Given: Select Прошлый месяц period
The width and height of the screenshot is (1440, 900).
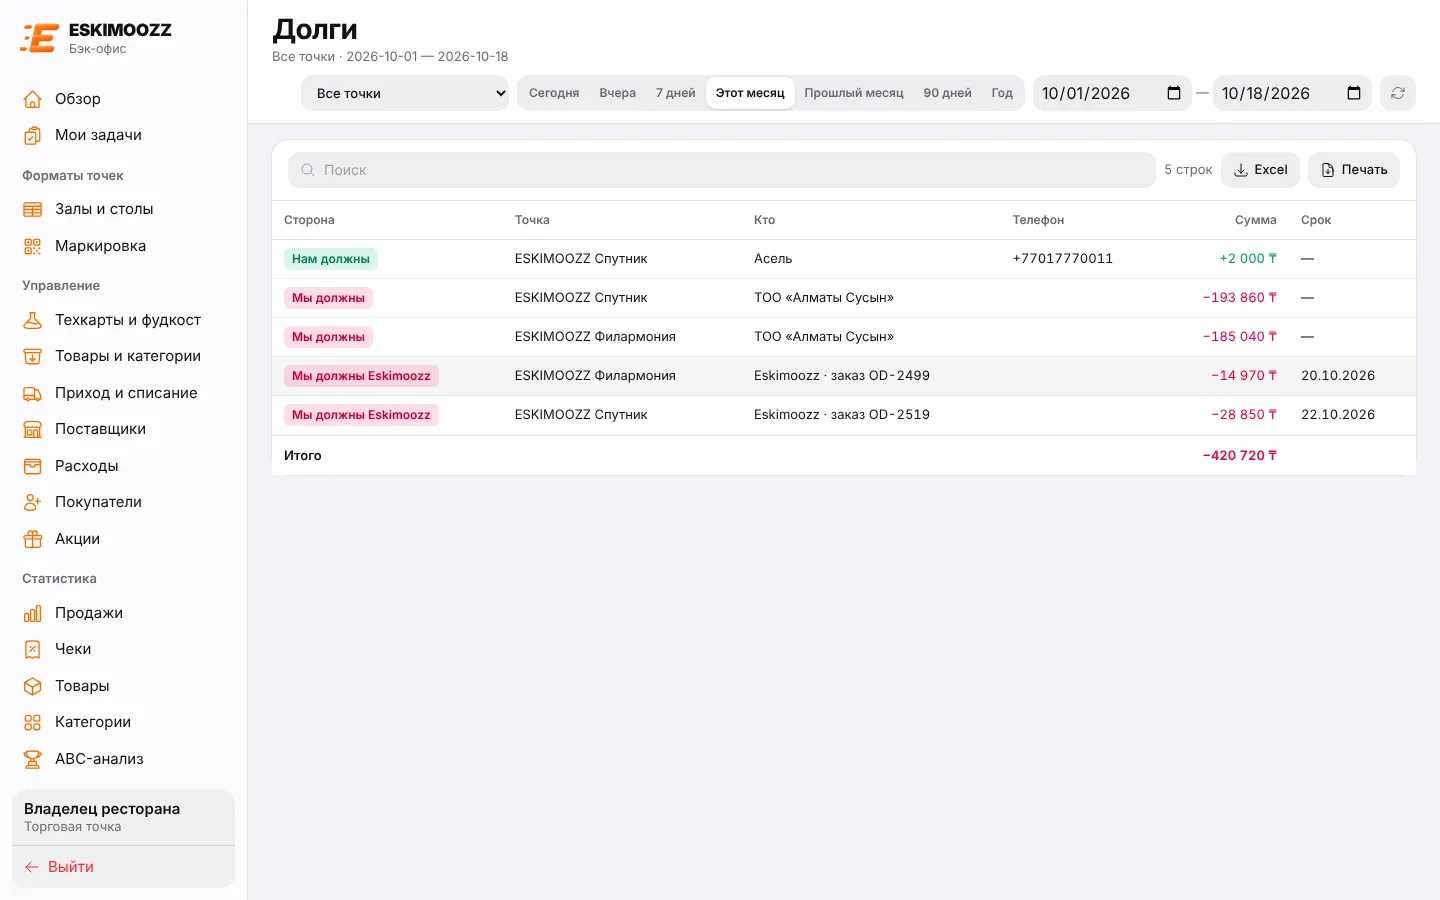Looking at the screenshot, I should 854,93.
